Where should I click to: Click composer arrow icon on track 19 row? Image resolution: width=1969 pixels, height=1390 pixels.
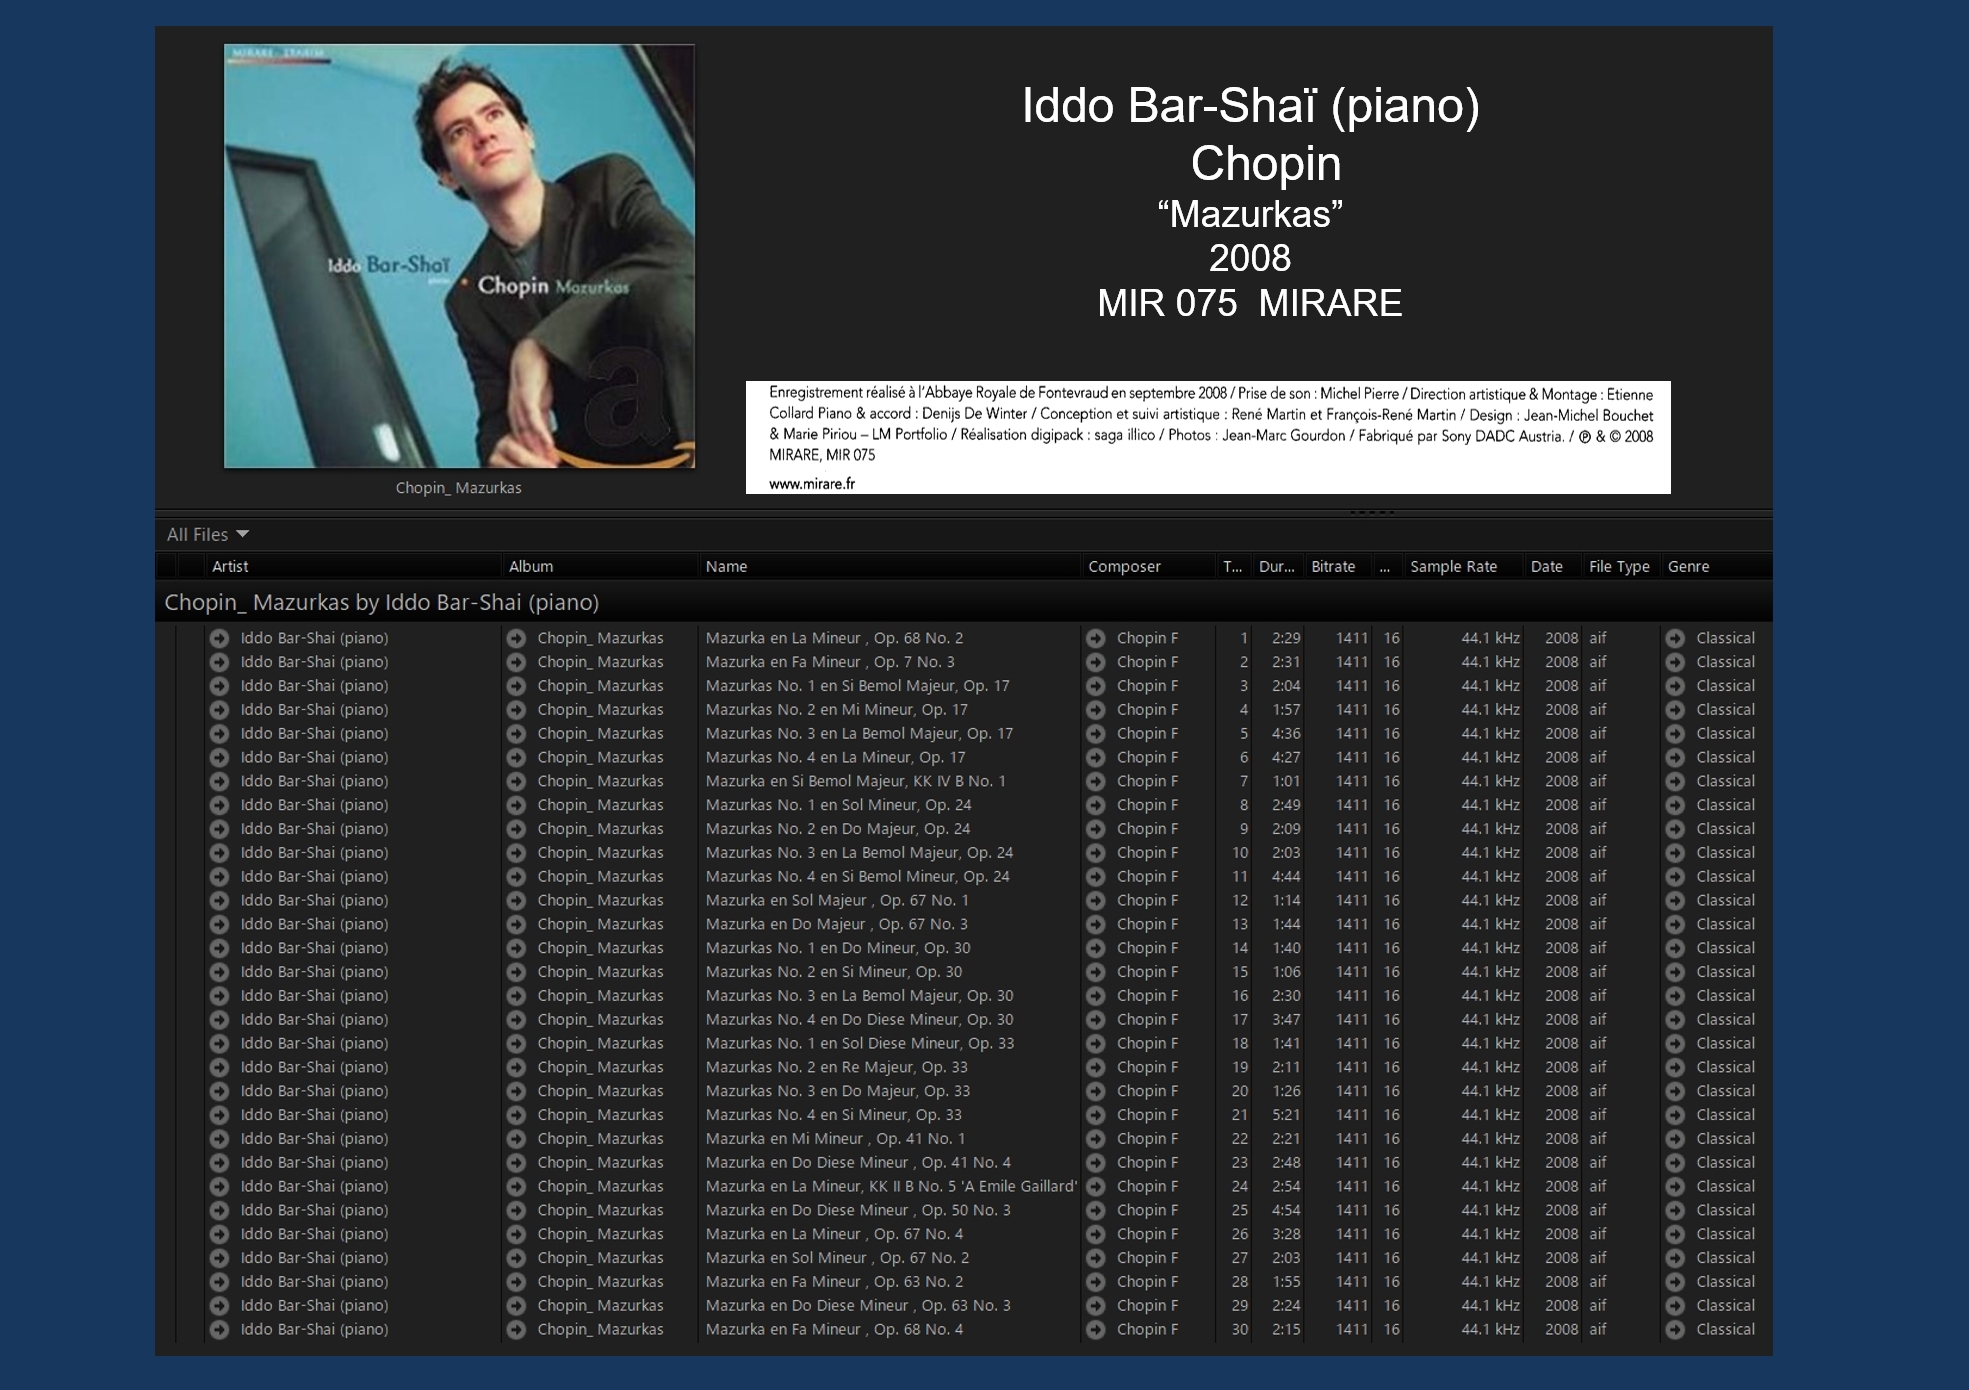pyautogui.click(x=1096, y=1067)
